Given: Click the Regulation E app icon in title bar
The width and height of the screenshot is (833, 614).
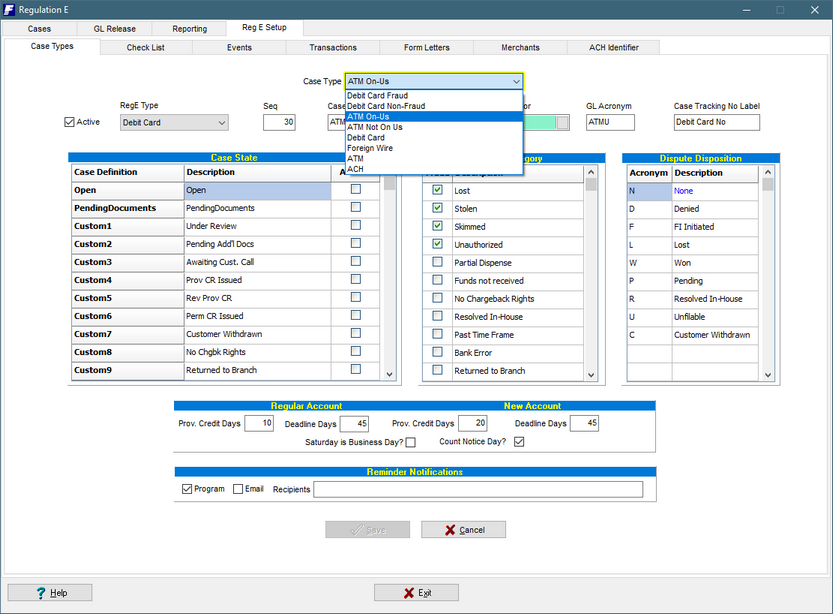Looking at the screenshot, I should (8, 10).
